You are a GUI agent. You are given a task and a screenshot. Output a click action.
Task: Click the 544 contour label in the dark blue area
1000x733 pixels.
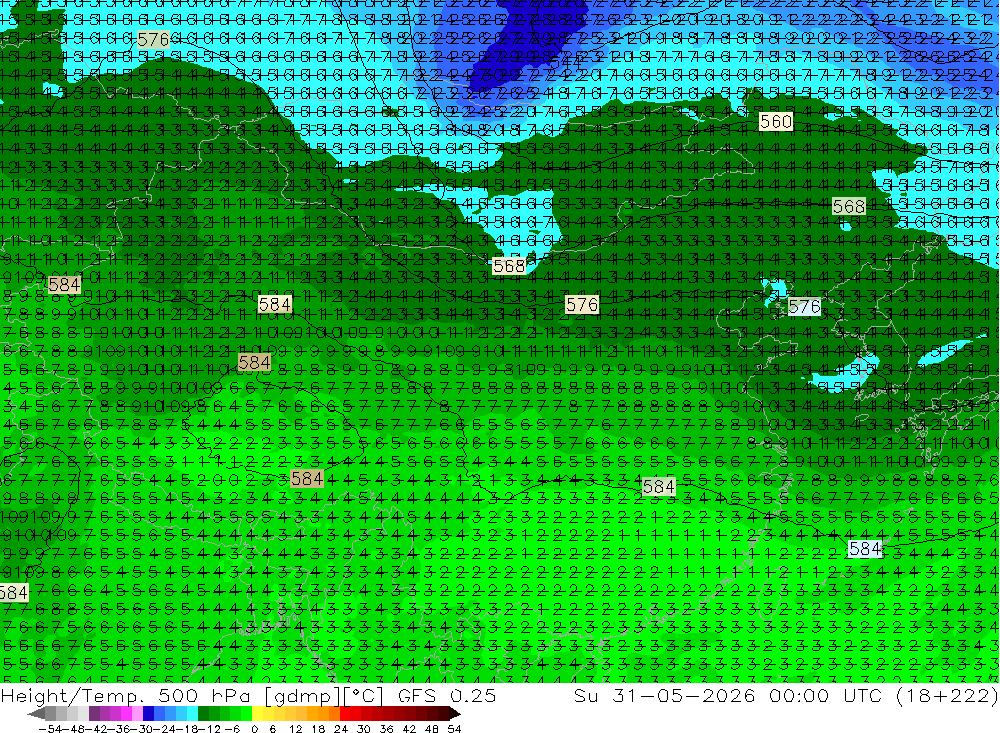point(565,63)
